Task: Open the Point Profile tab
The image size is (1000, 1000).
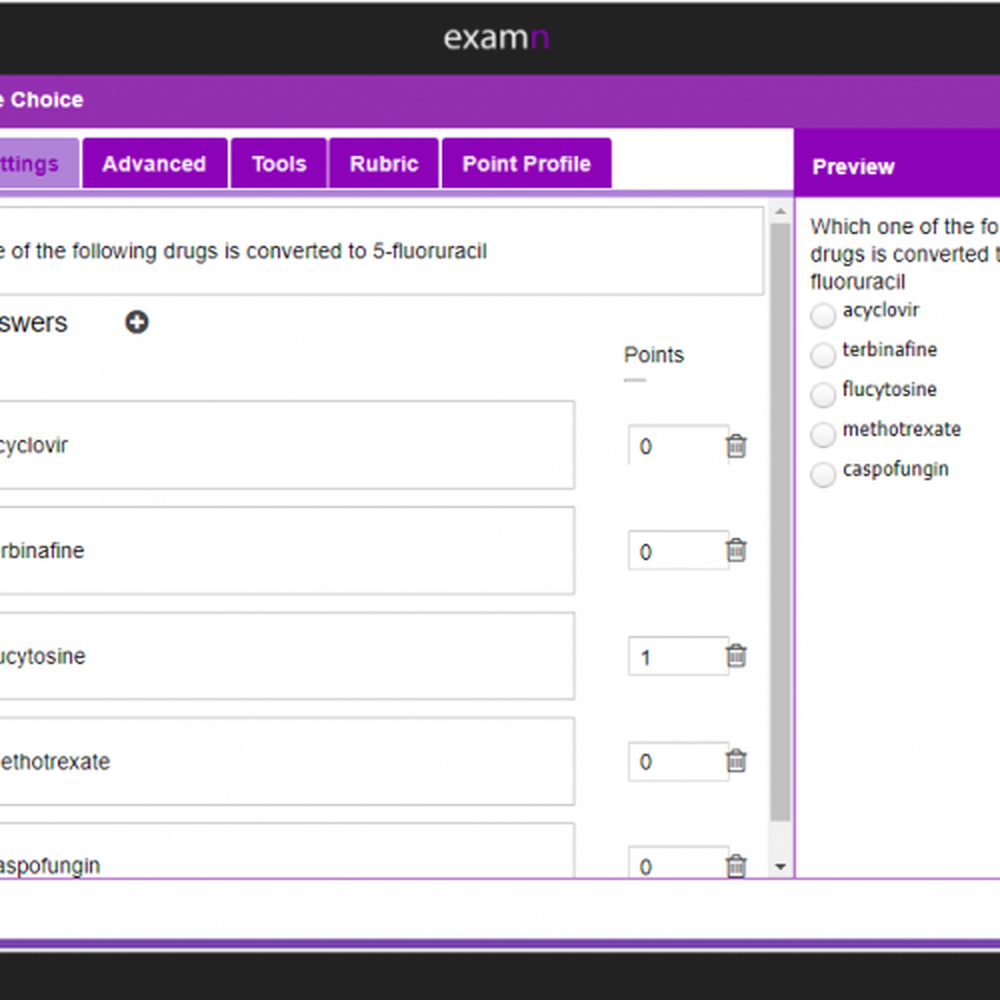Action: click(527, 163)
